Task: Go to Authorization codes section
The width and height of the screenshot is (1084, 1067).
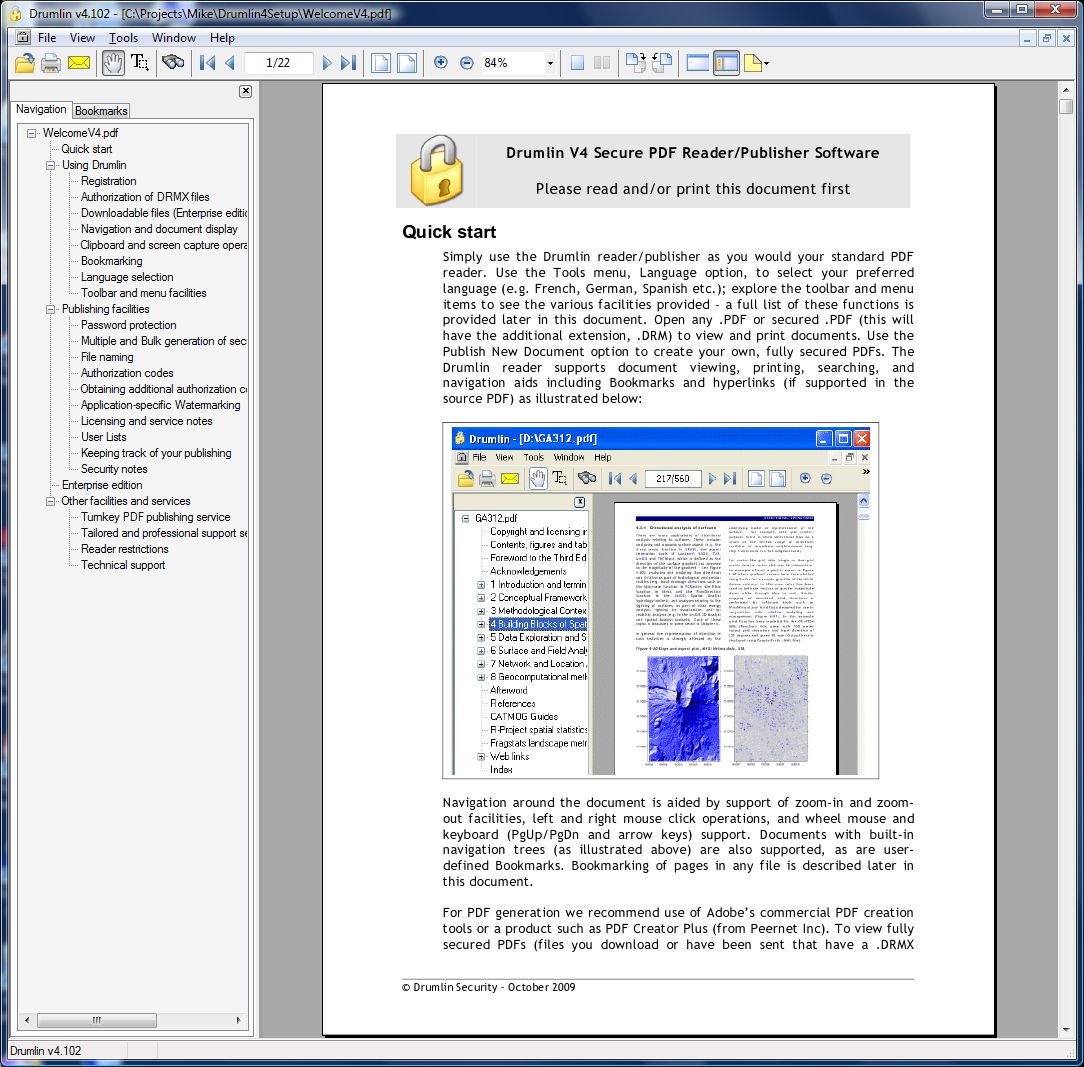Action: pyautogui.click(x=127, y=373)
